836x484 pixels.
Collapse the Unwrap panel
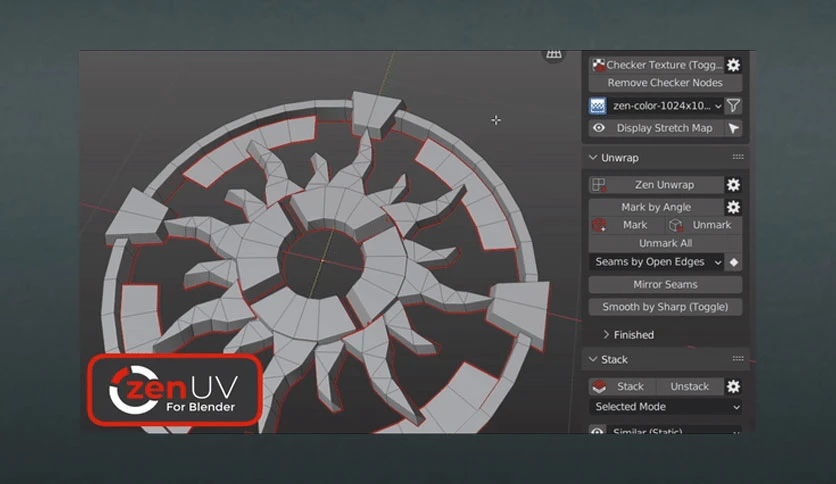pos(593,157)
